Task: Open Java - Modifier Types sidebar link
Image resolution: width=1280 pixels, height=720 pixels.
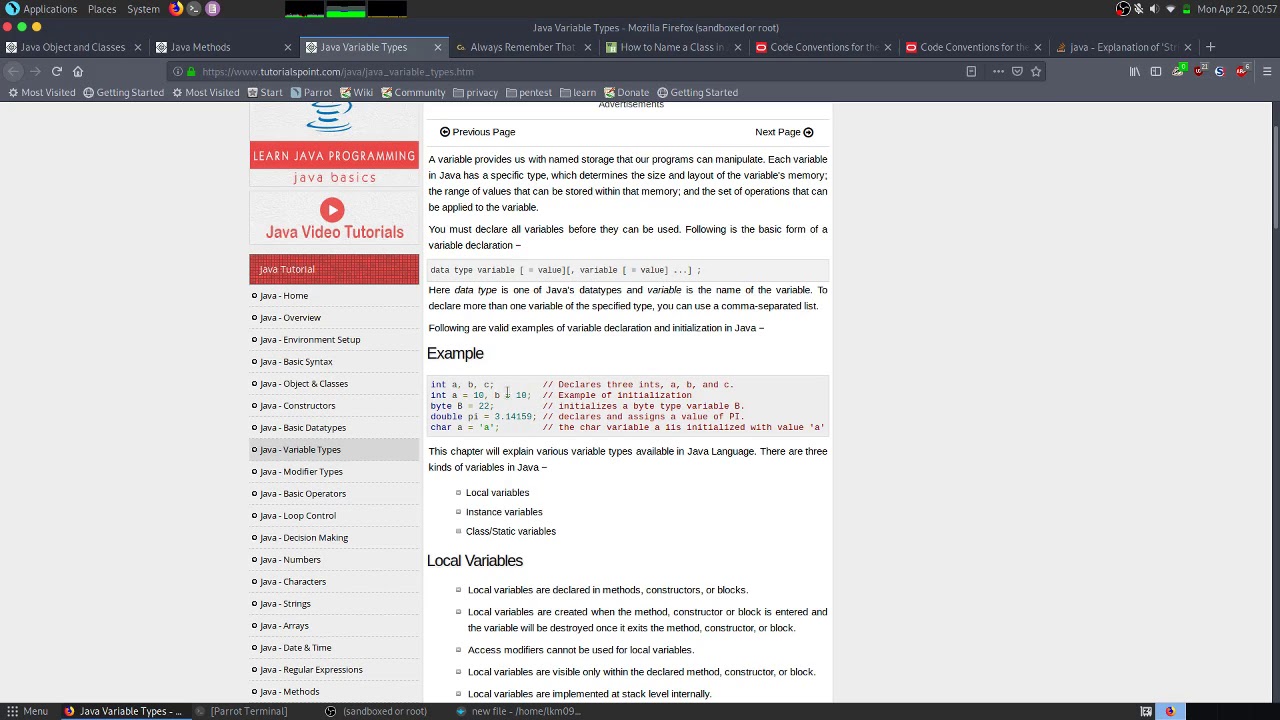Action: 301,472
